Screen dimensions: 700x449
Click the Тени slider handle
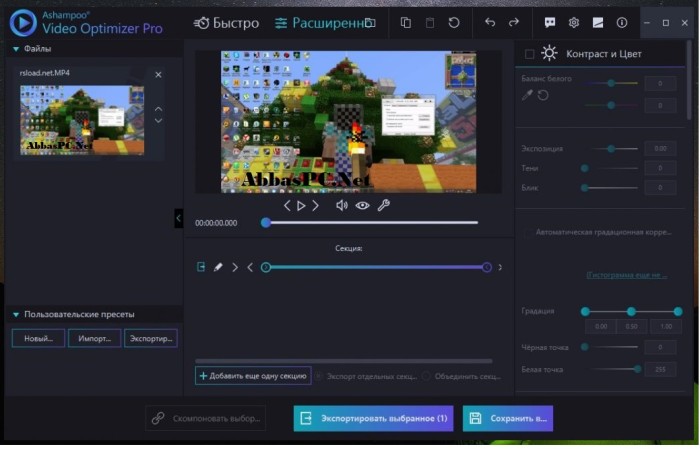[x=584, y=168]
